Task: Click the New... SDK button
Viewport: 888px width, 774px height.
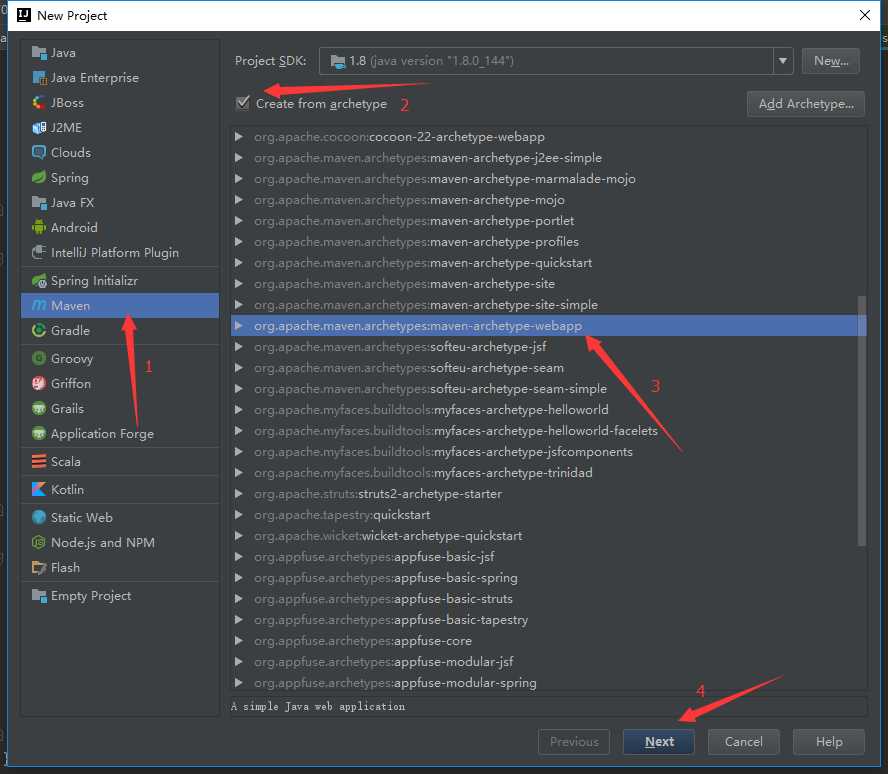Action: (x=831, y=61)
